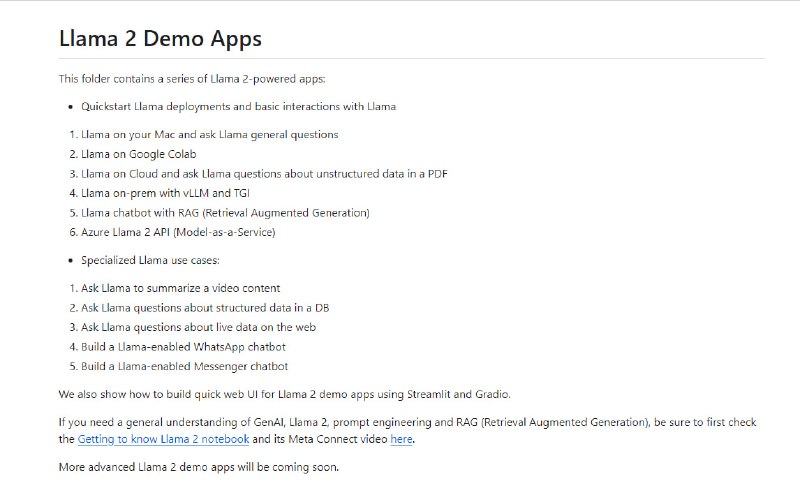This screenshot has width=800, height=493.
Task: Choose 'Build a Llama-enabled WhatsApp chatbot' item
Action: (183, 347)
